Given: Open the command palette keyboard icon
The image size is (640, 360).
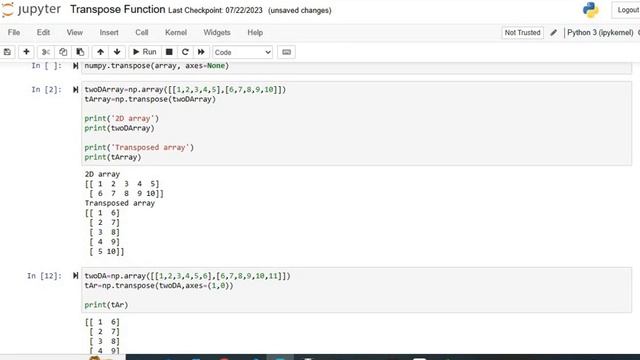Looking at the screenshot, I should [287, 52].
